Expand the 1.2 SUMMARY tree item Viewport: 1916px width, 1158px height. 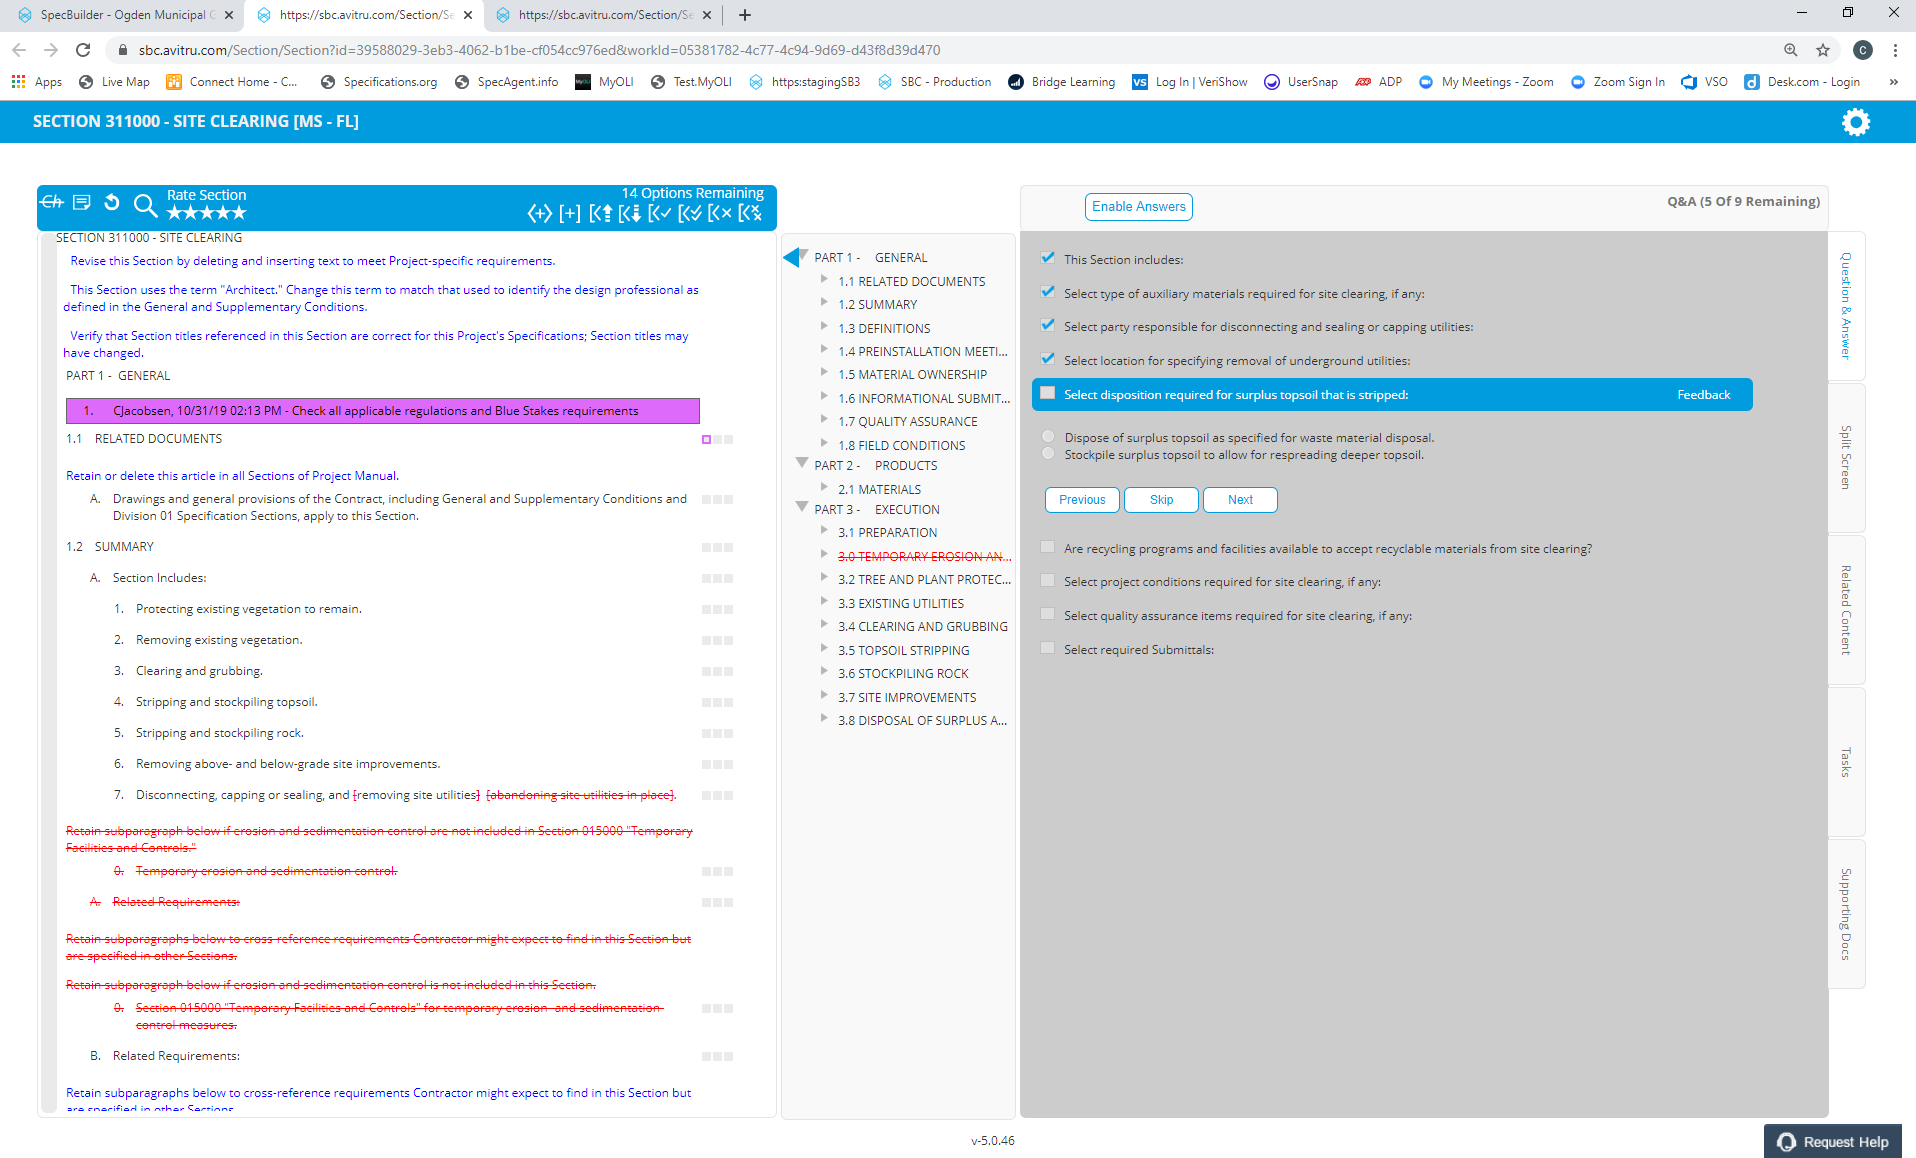coord(825,304)
